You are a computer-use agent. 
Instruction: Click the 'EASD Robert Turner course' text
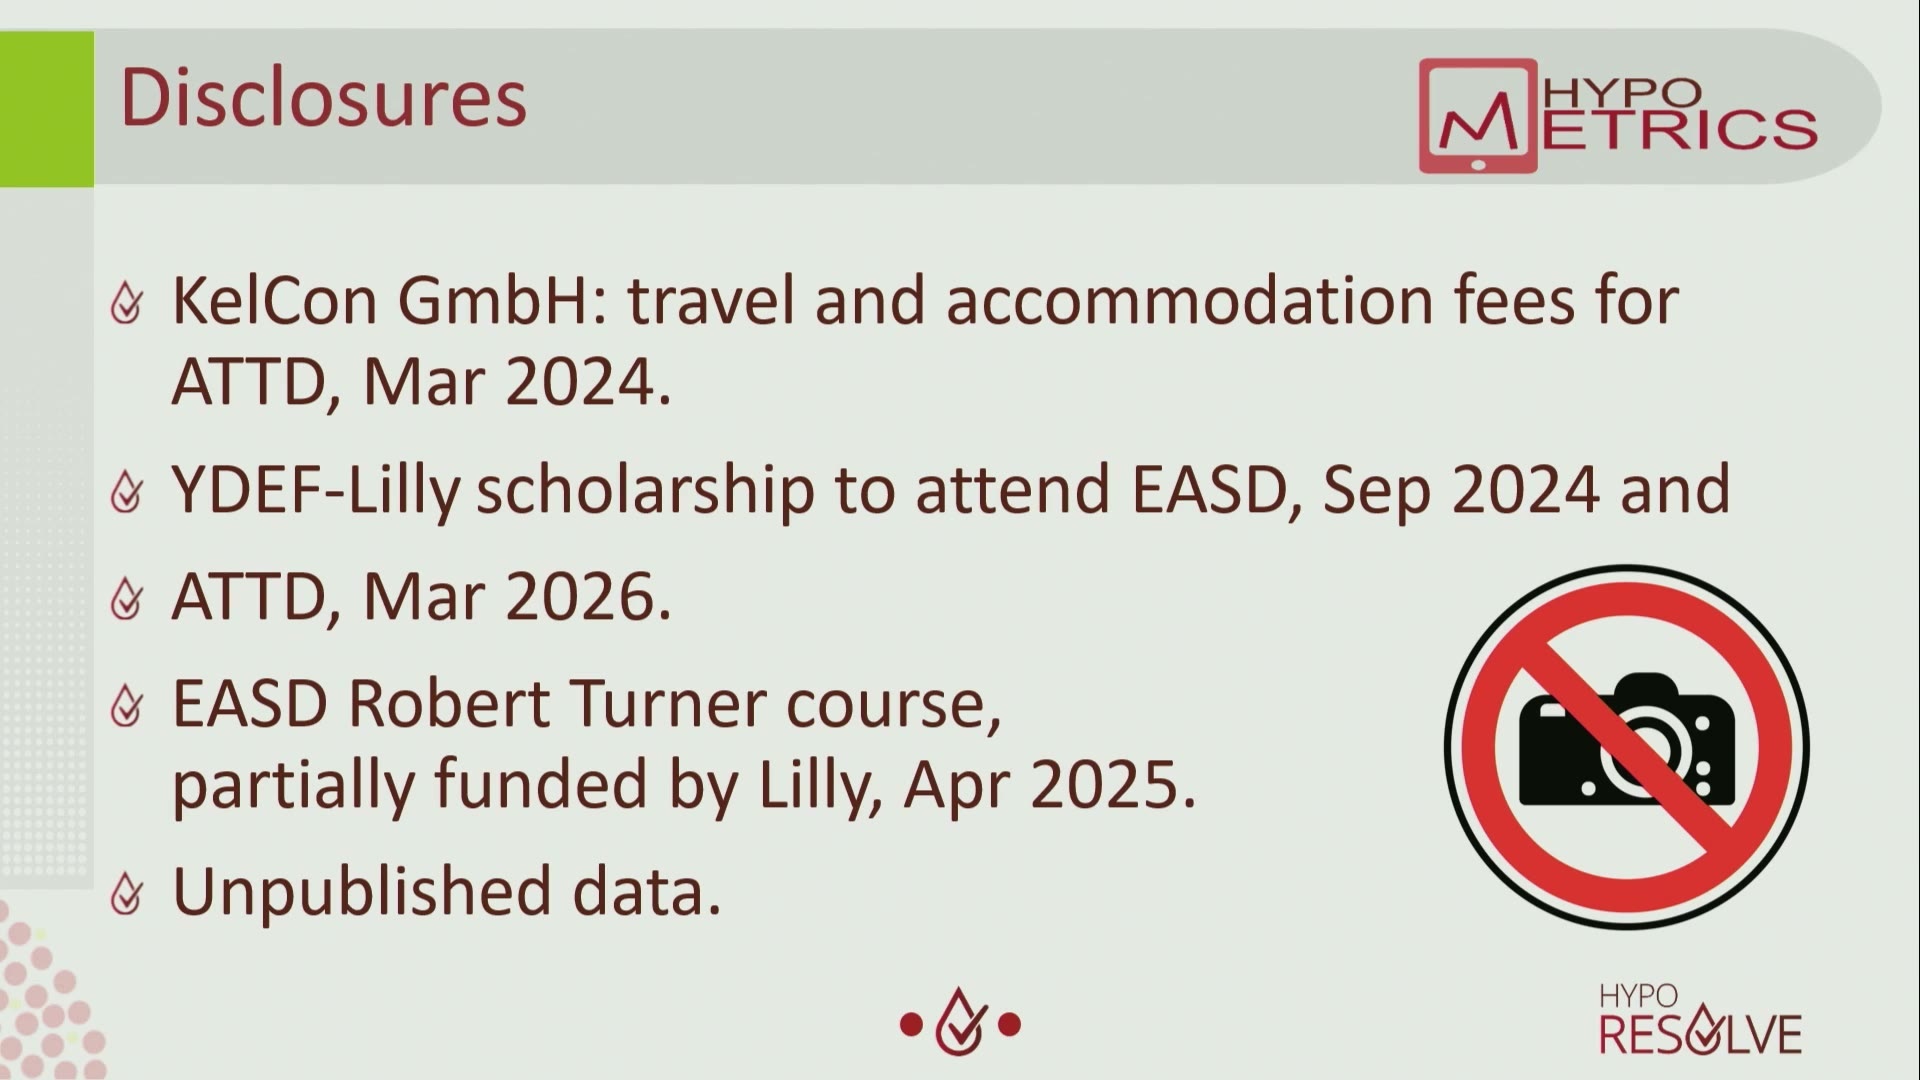(x=587, y=704)
